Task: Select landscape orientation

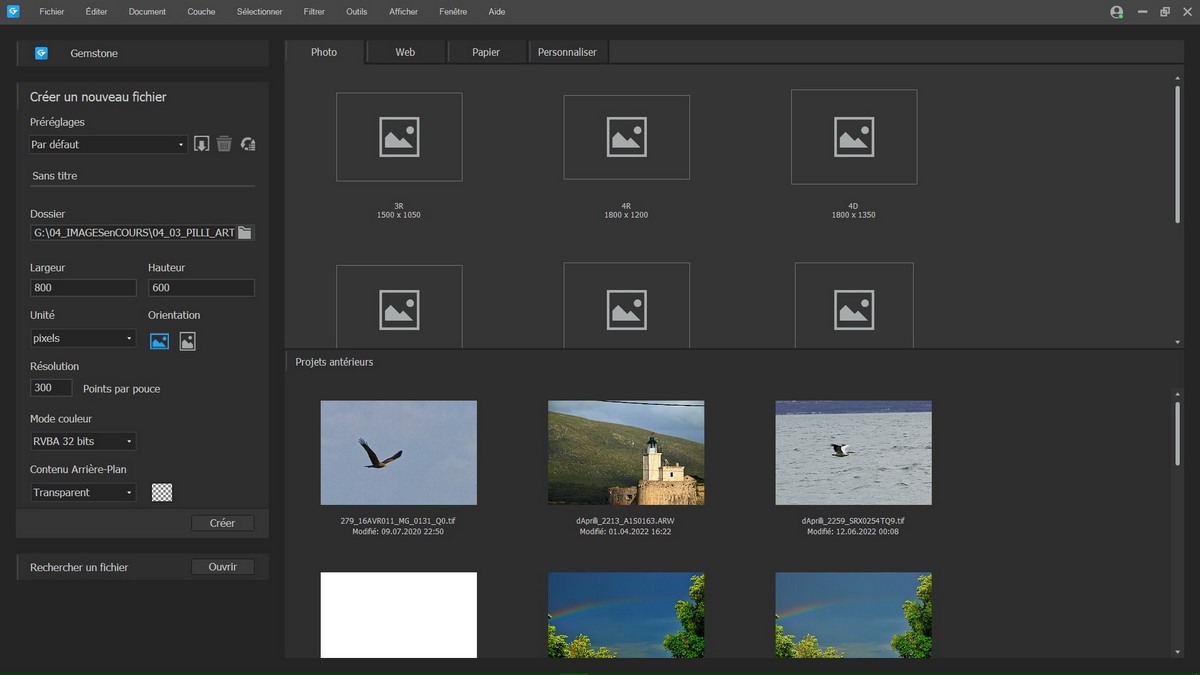Action: [x=159, y=341]
